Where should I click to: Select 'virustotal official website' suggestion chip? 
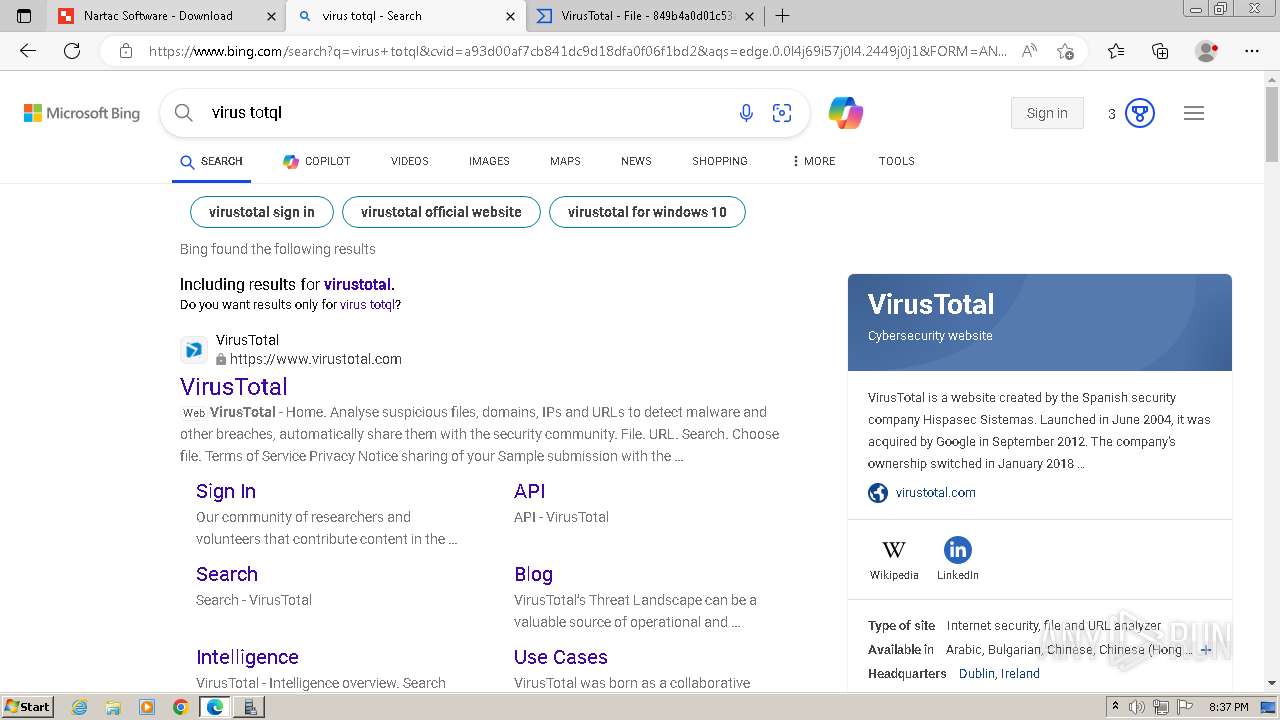tap(441, 212)
